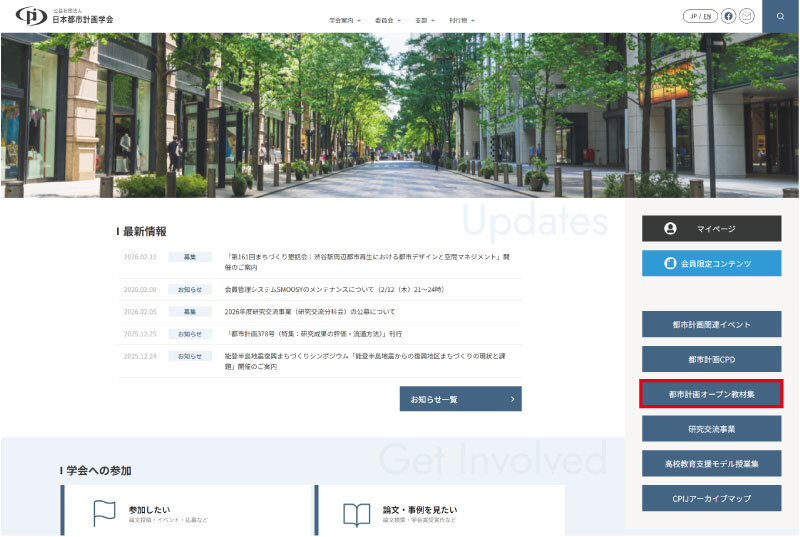Click お知らせ tag on 2025.12.24 row
This screenshot has height=537, width=800.
pyautogui.click(x=190, y=356)
